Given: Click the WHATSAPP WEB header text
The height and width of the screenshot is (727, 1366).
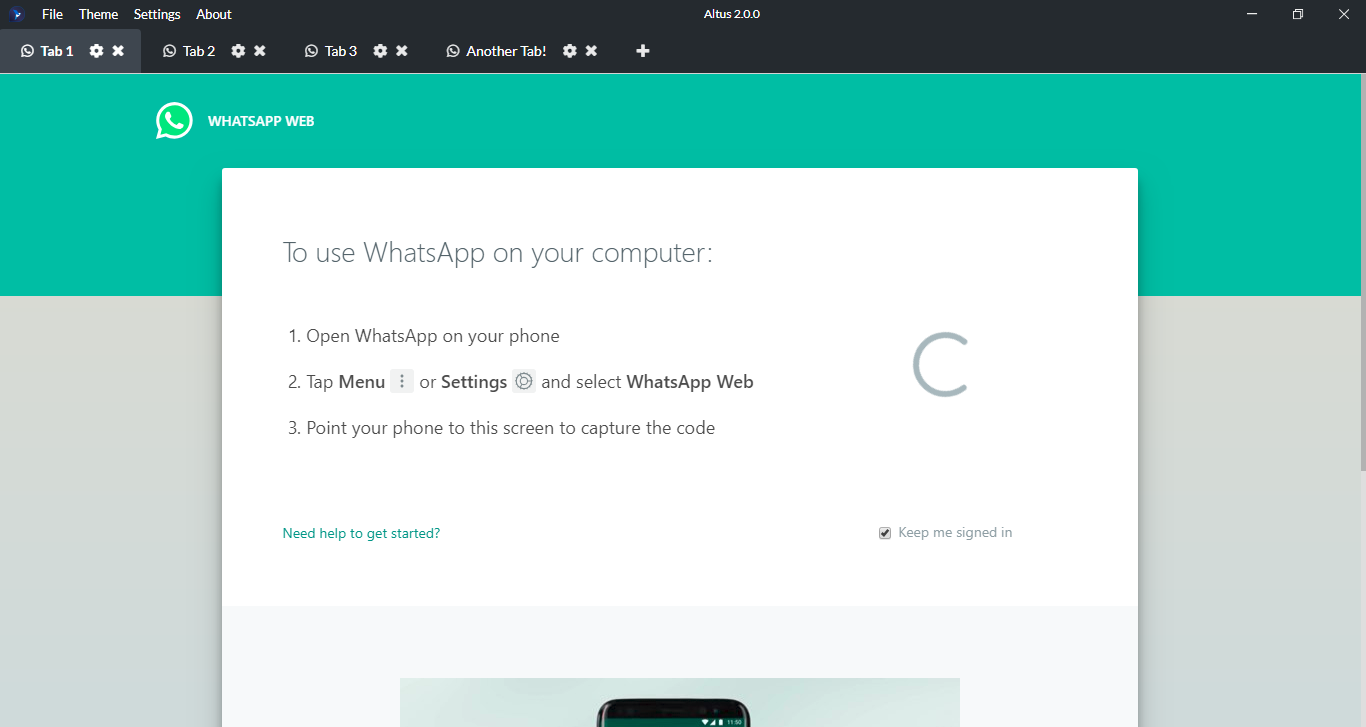Looking at the screenshot, I should coord(261,121).
